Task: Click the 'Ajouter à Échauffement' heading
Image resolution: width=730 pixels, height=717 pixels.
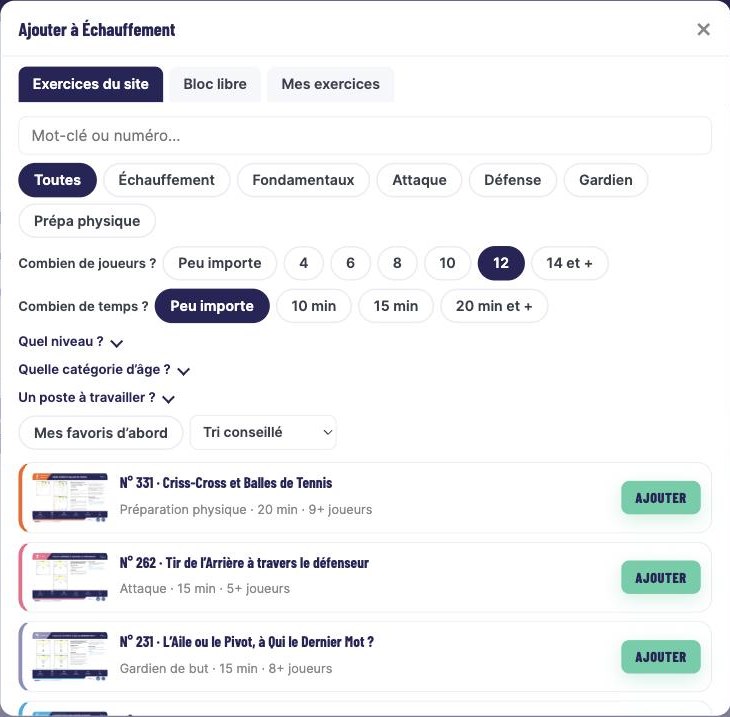Action: click(x=97, y=30)
